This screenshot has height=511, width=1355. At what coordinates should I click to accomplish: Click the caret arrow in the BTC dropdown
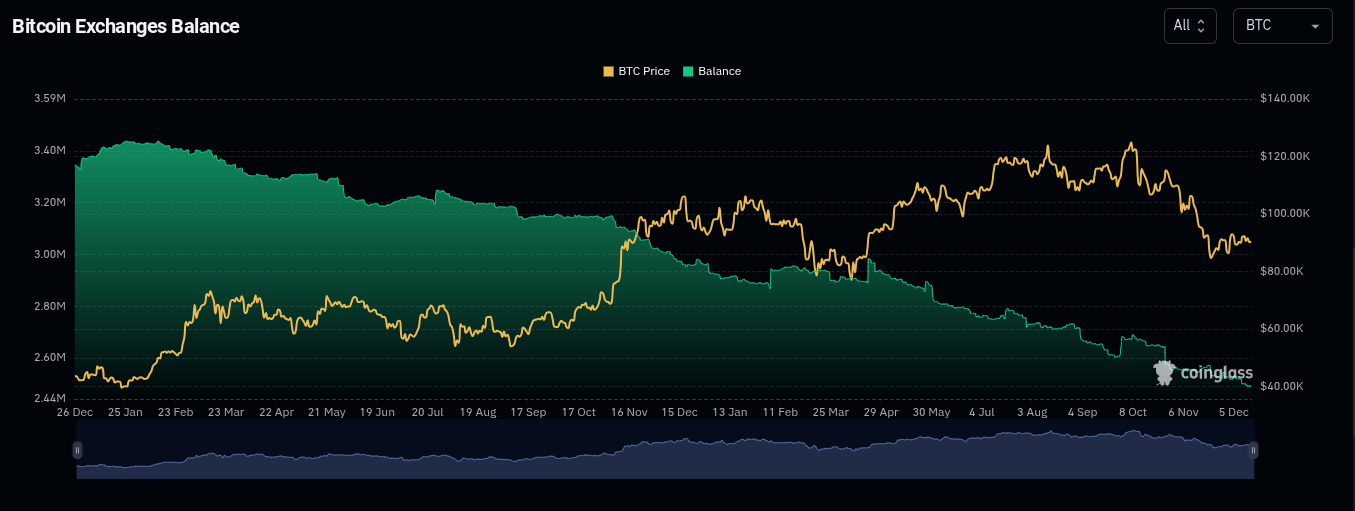point(1314,27)
